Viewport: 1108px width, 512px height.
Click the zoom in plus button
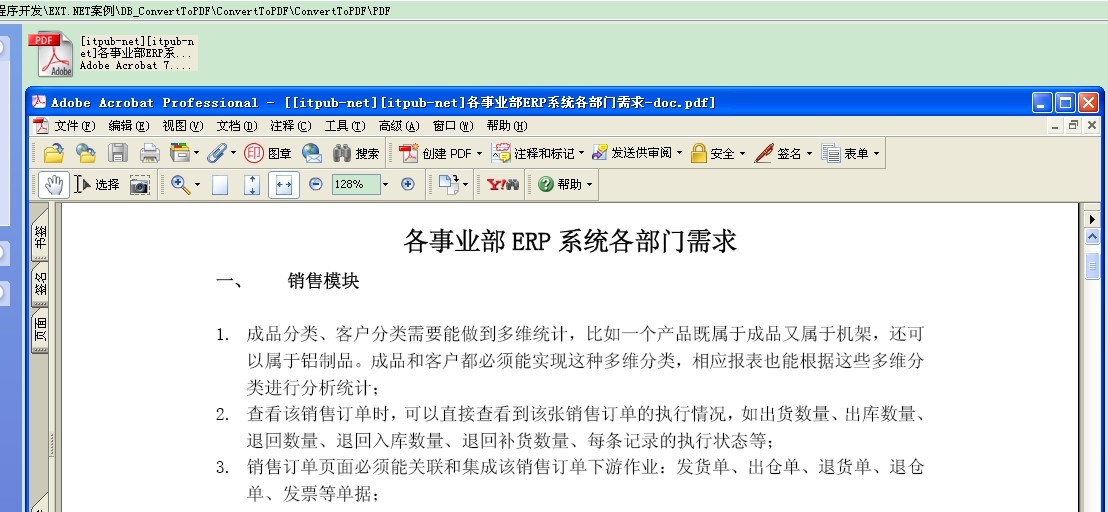(408, 184)
